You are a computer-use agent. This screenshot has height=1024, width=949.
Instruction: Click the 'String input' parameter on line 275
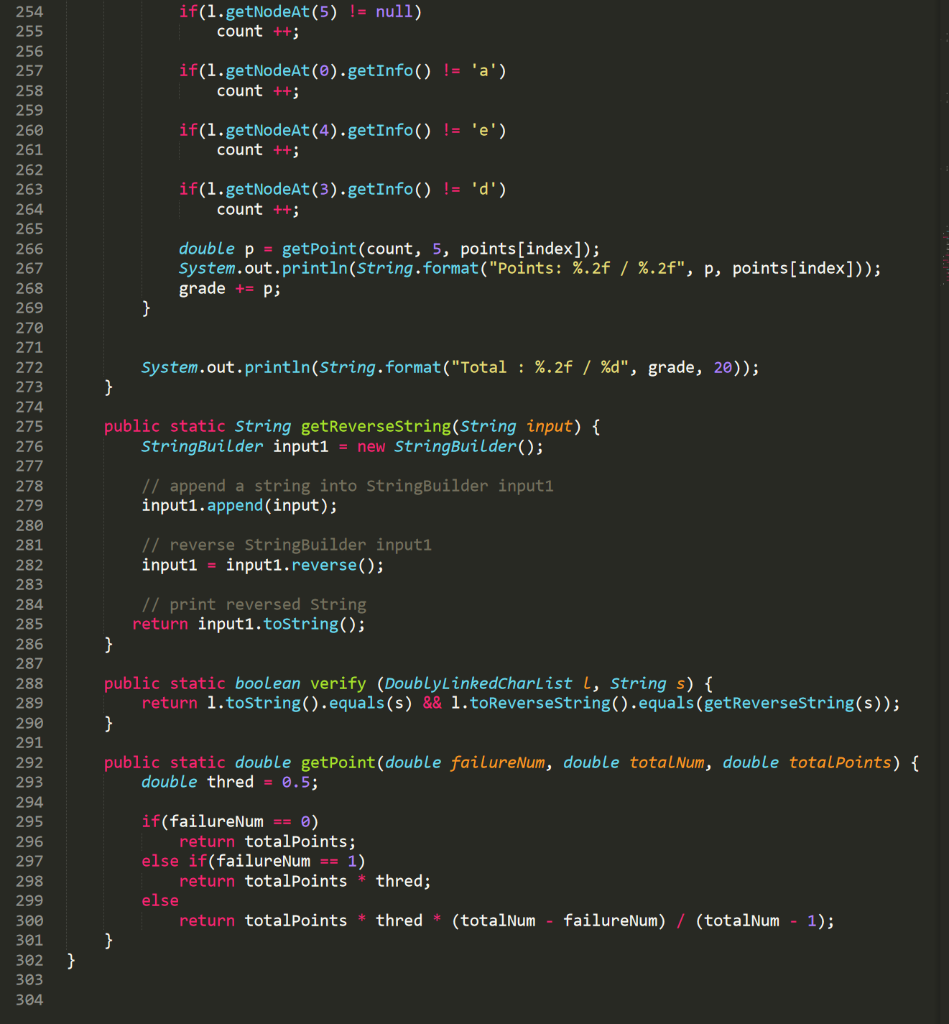pyautogui.click(x=516, y=426)
